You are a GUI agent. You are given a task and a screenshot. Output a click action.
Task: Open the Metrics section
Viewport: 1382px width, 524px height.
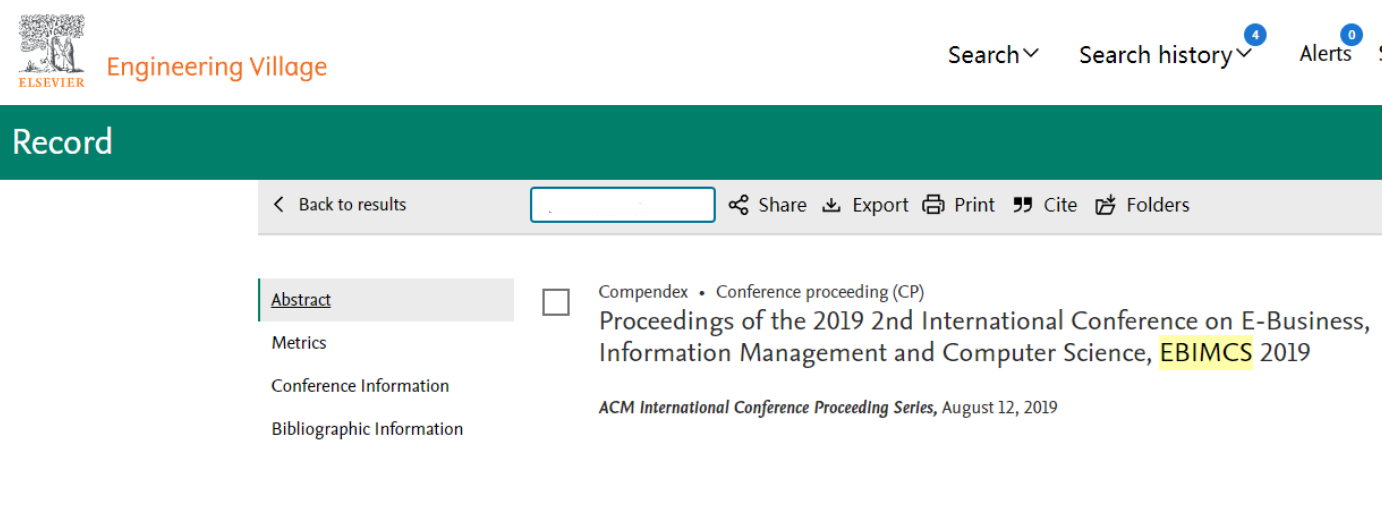click(299, 343)
